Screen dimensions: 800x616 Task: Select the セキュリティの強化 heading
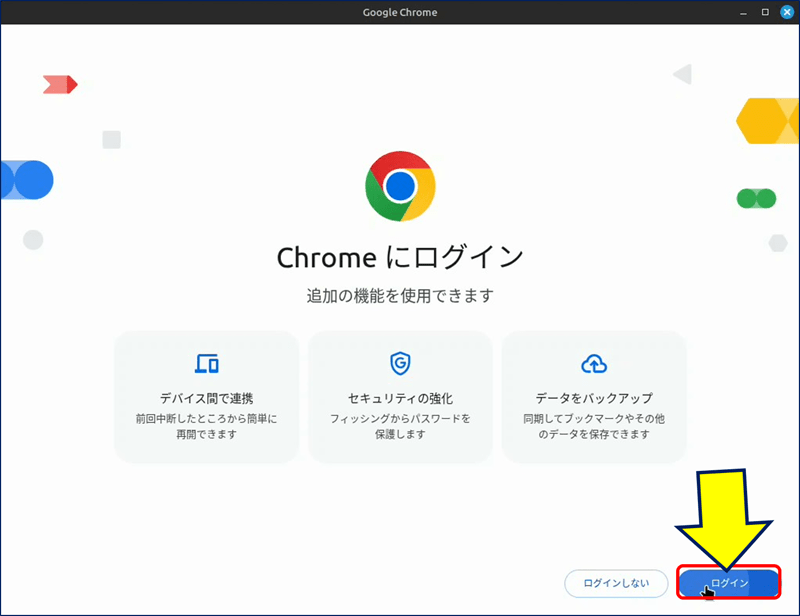pos(400,398)
